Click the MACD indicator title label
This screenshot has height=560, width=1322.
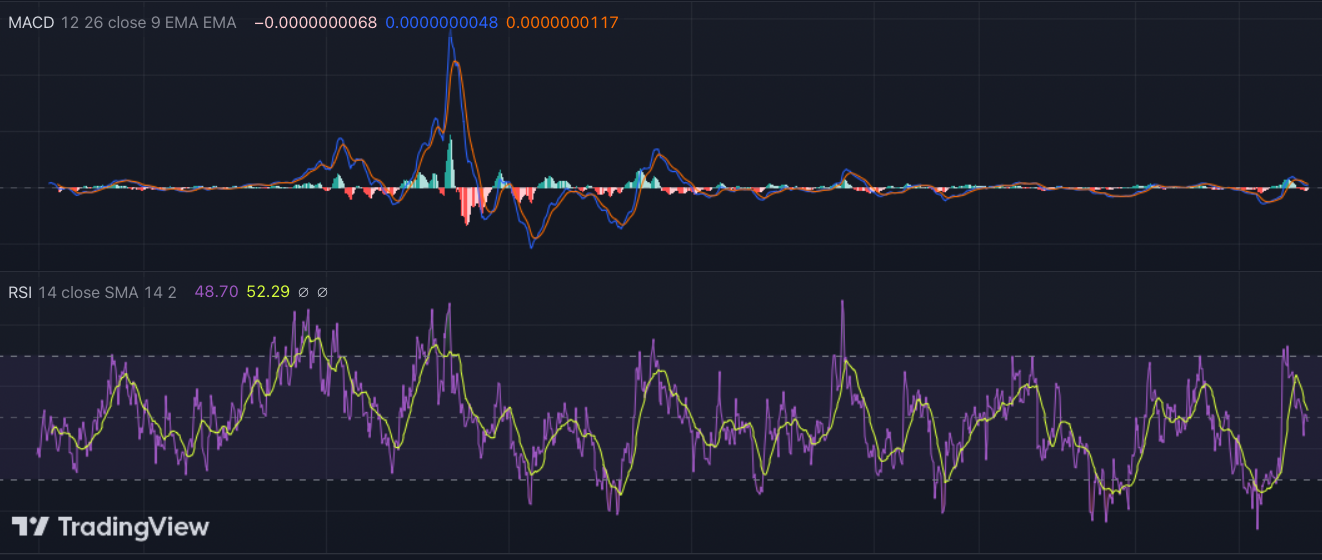31,22
